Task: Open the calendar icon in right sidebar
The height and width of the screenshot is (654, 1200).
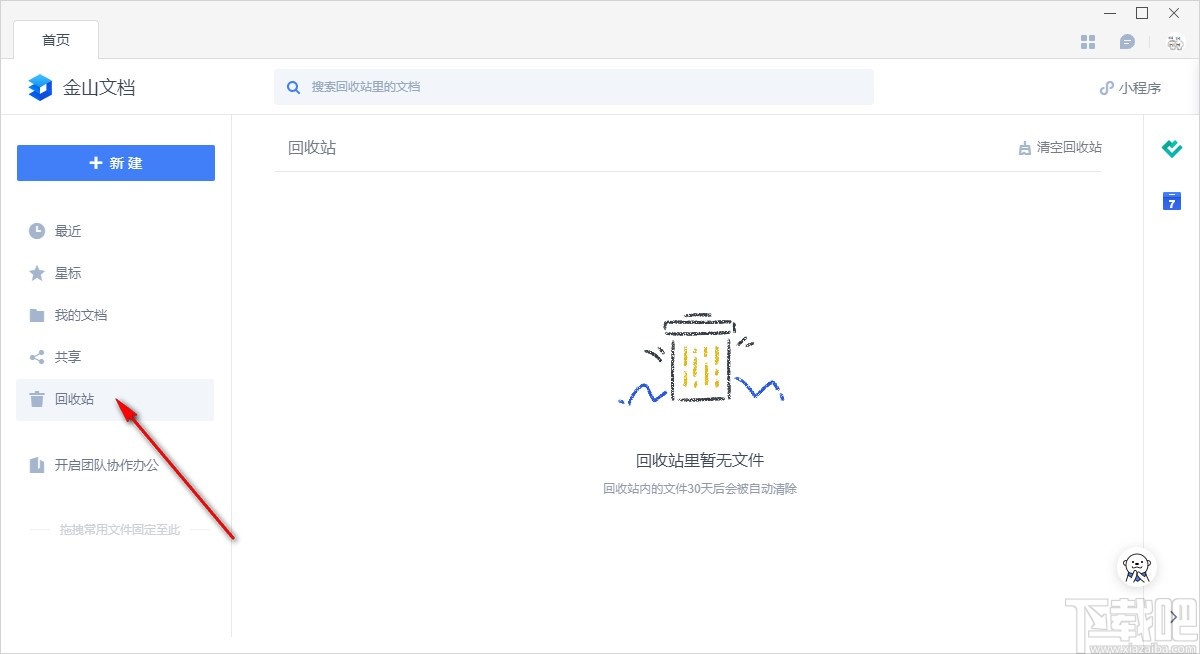Action: (1171, 201)
